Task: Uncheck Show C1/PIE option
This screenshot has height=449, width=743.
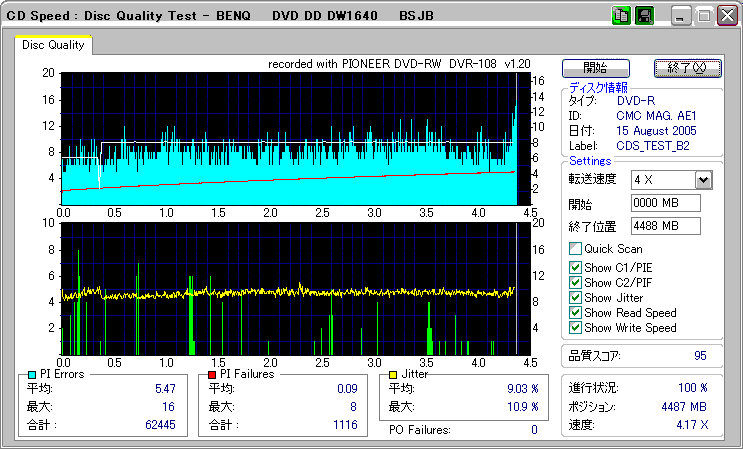Action: pyautogui.click(x=575, y=266)
